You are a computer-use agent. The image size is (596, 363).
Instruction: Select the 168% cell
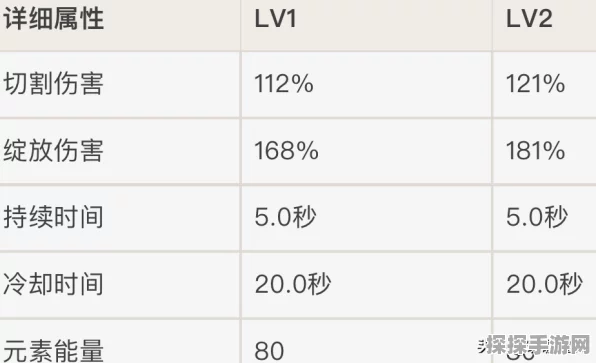(x=286, y=151)
